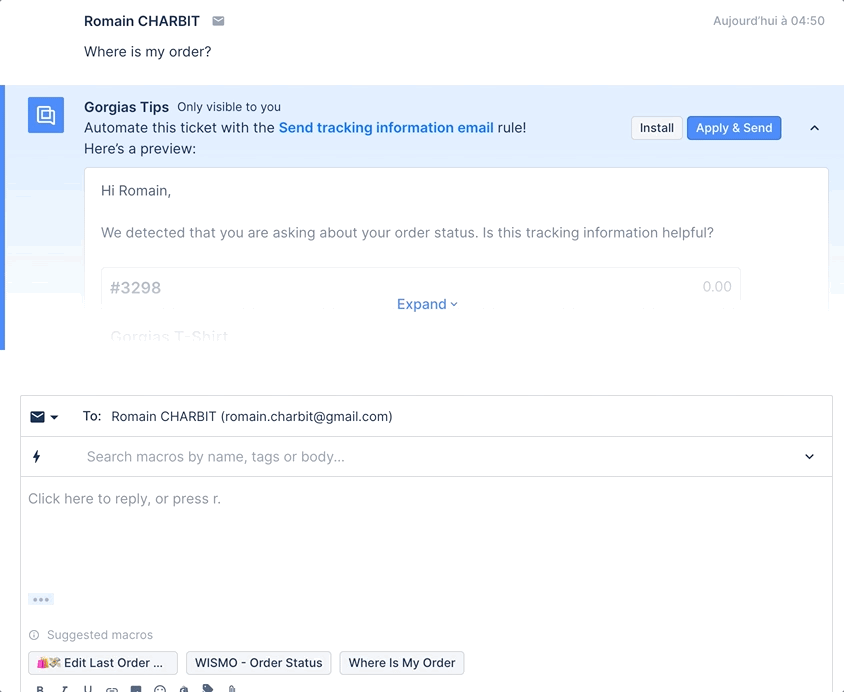Viewport: 844px width, 692px height.
Task: Click the lightning bolt macros icon
Action: click(37, 457)
